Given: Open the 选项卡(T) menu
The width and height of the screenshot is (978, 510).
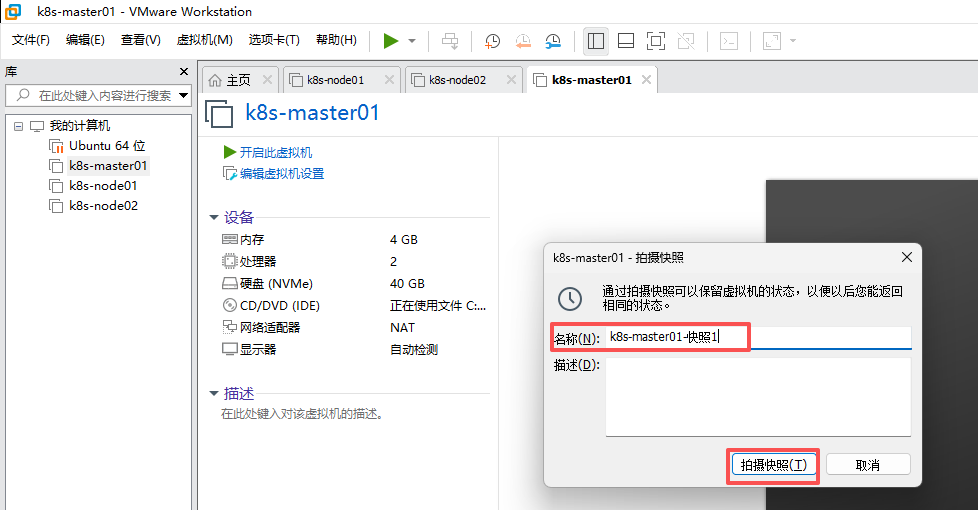Looking at the screenshot, I should [x=274, y=40].
